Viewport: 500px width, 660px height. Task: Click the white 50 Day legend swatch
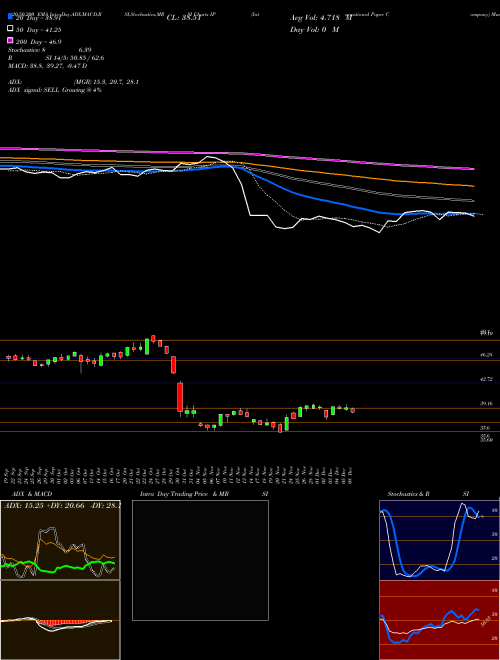click(11, 29)
